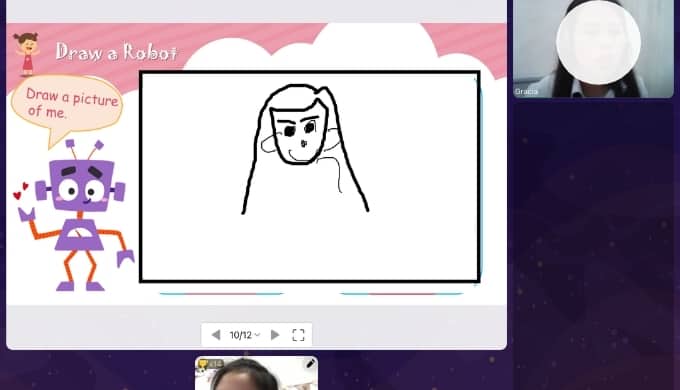680x390 pixels.
Task: Go to the previous slide arrow
Action: click(x=216, y=335)
